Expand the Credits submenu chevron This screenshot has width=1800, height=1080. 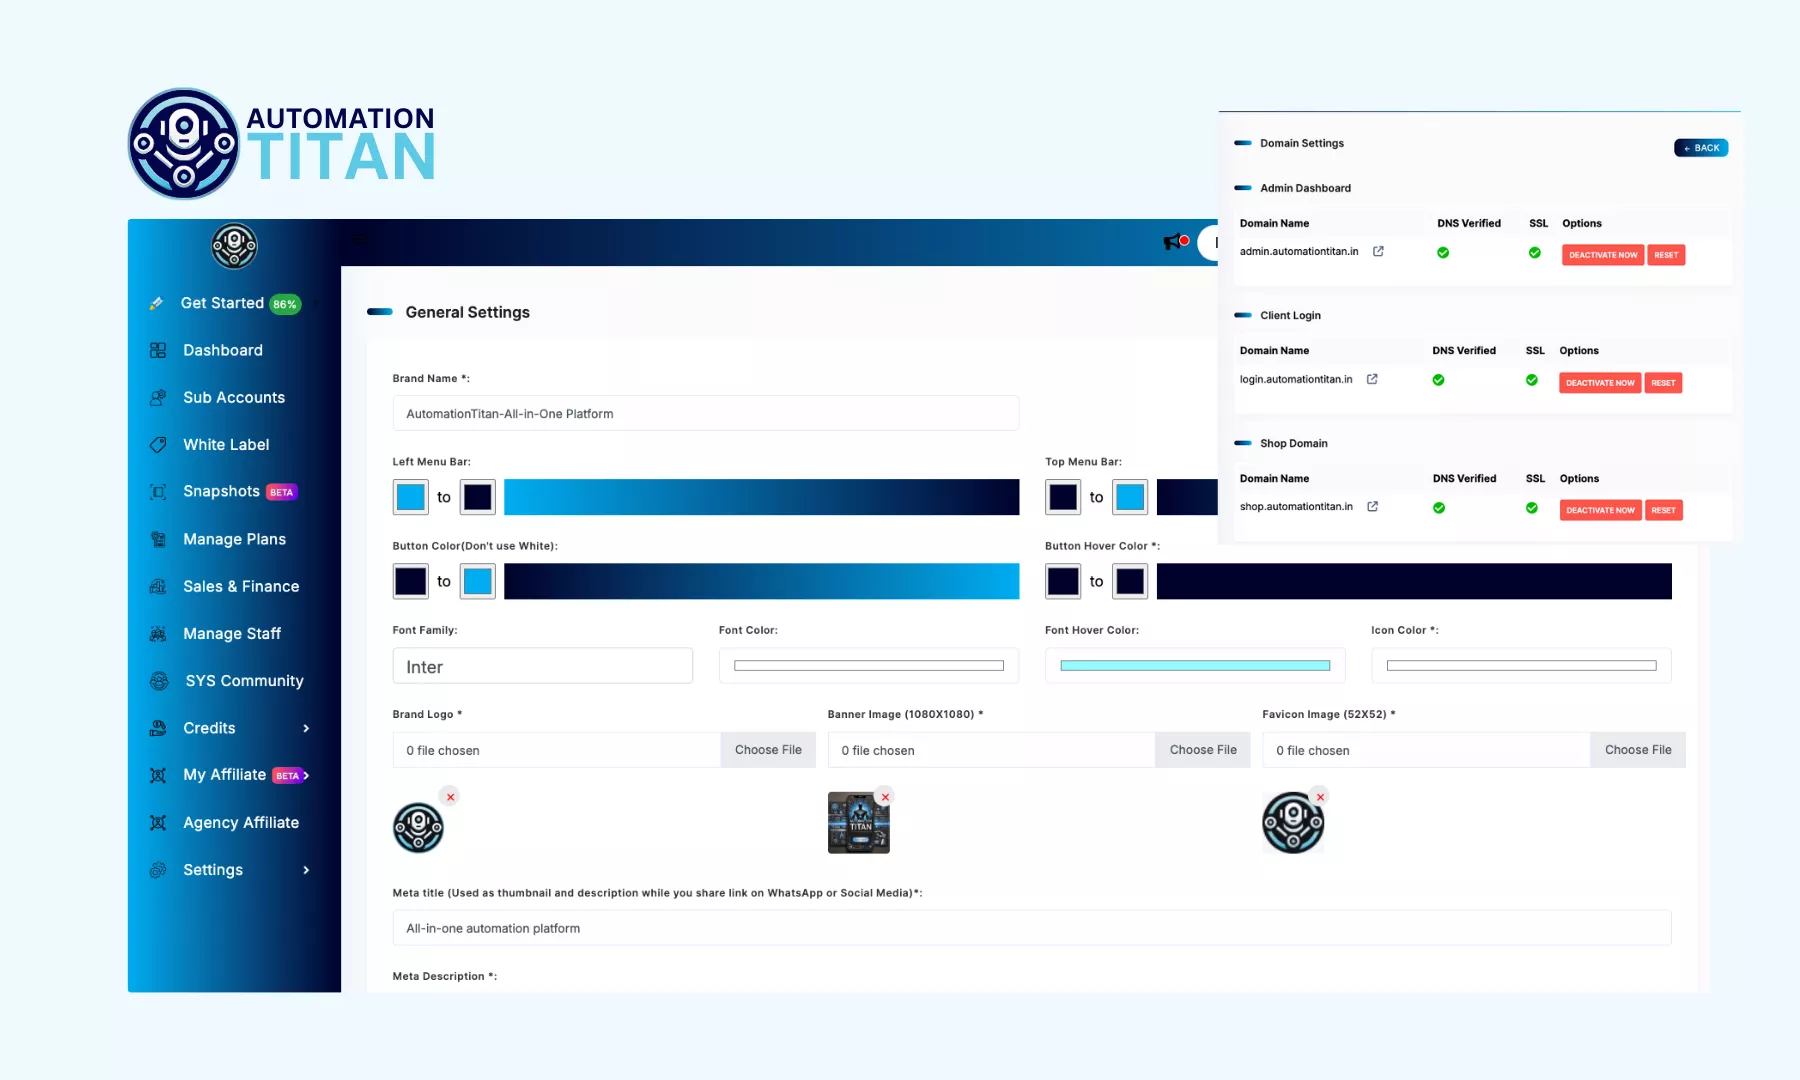(306, 728)
